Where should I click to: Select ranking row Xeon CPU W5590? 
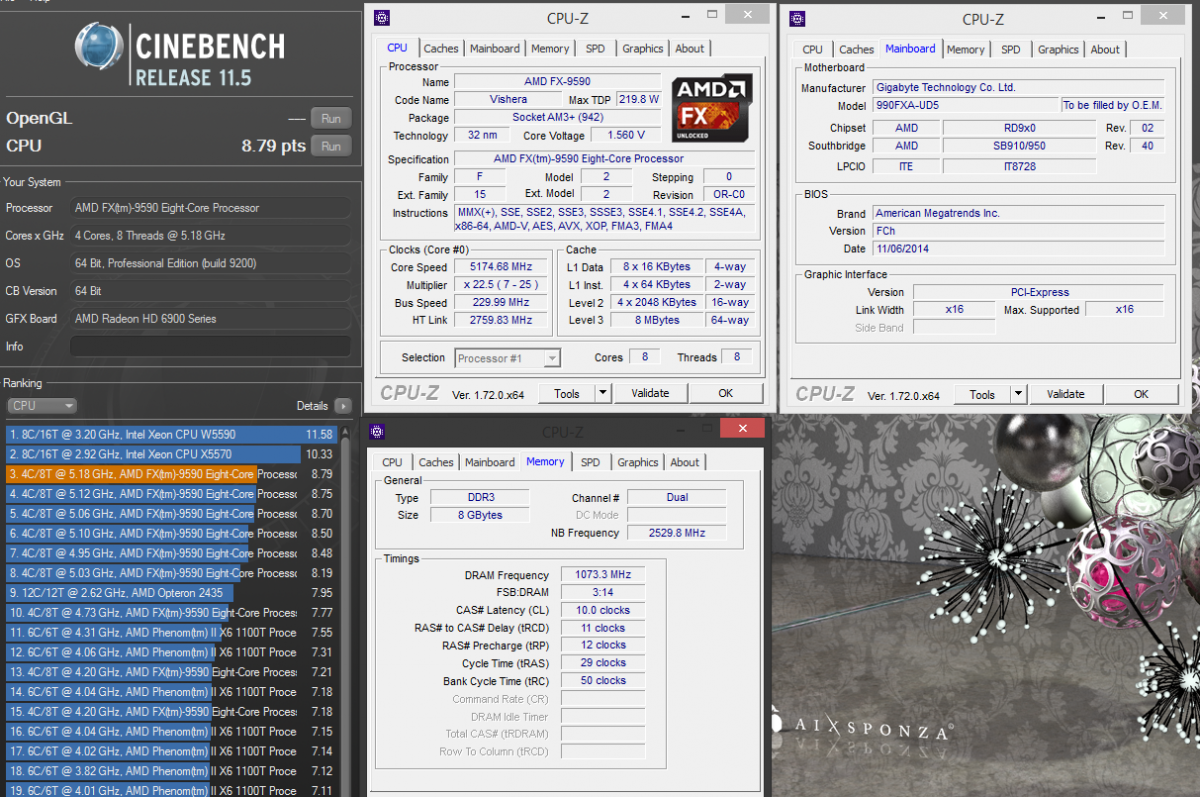[170, 435]
